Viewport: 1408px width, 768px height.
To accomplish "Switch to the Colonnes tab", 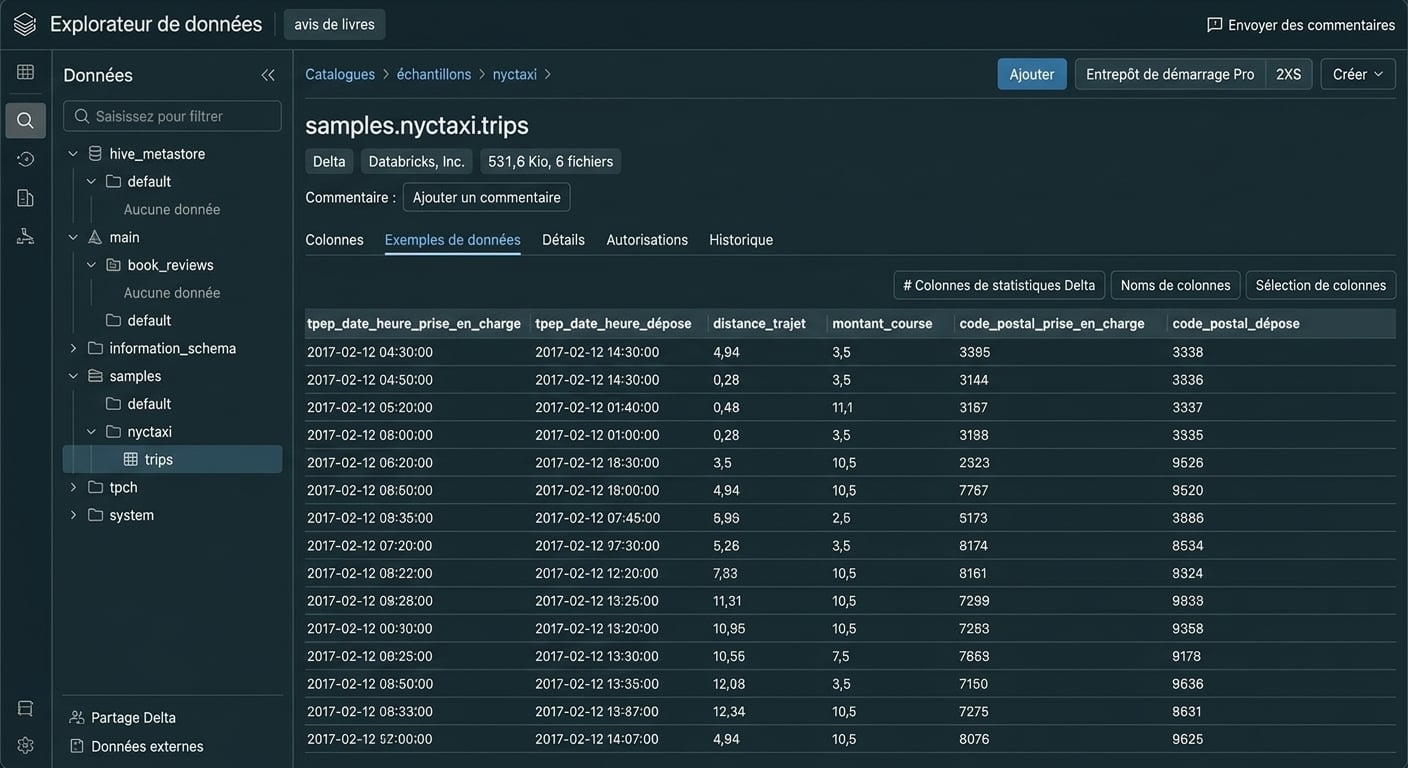I will coord(334,240).
